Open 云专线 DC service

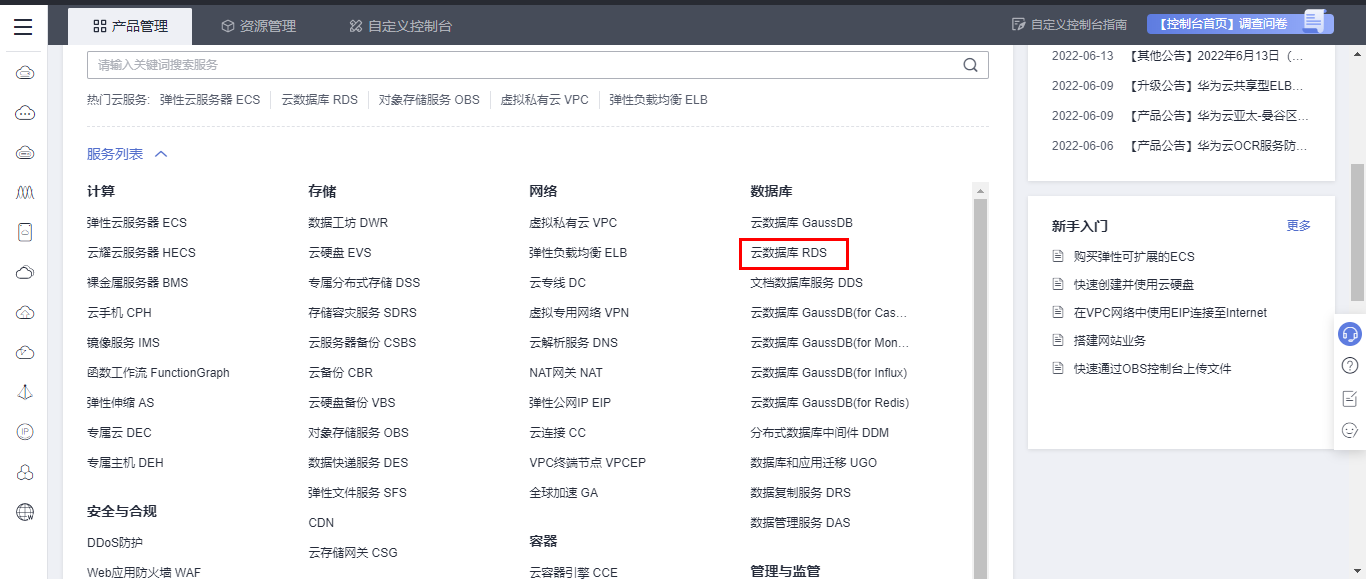coord(557,282)
